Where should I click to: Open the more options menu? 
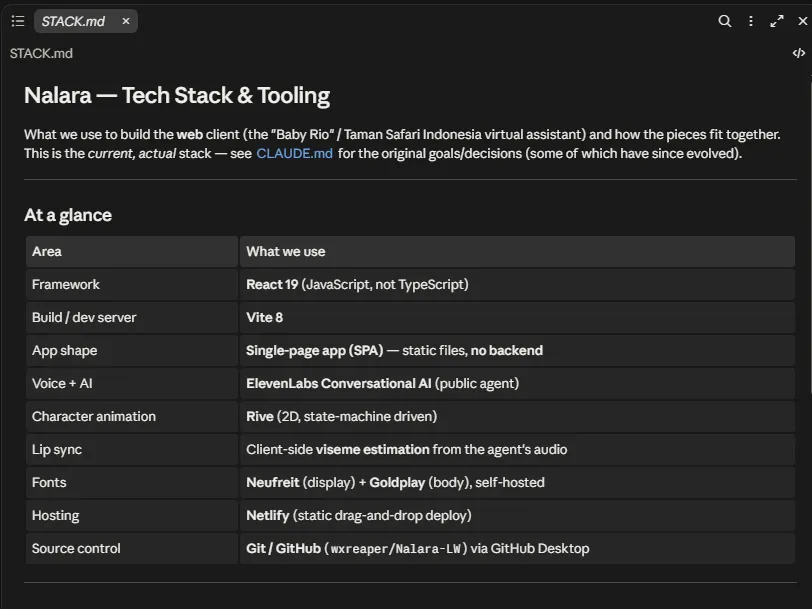click(751, 21)
